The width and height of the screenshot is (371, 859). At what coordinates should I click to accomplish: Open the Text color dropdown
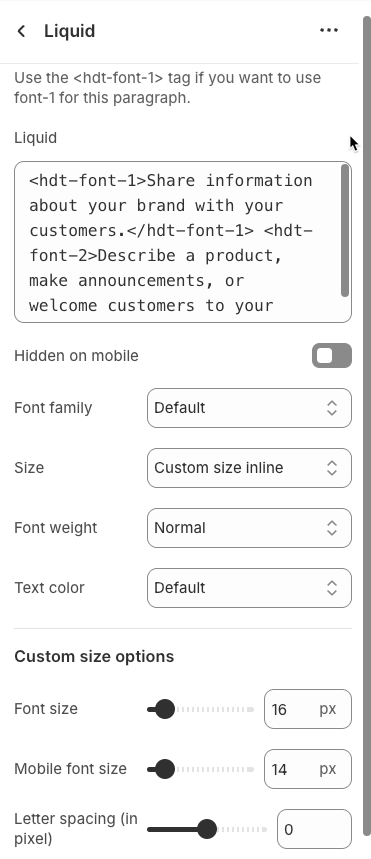click(249, 588)
